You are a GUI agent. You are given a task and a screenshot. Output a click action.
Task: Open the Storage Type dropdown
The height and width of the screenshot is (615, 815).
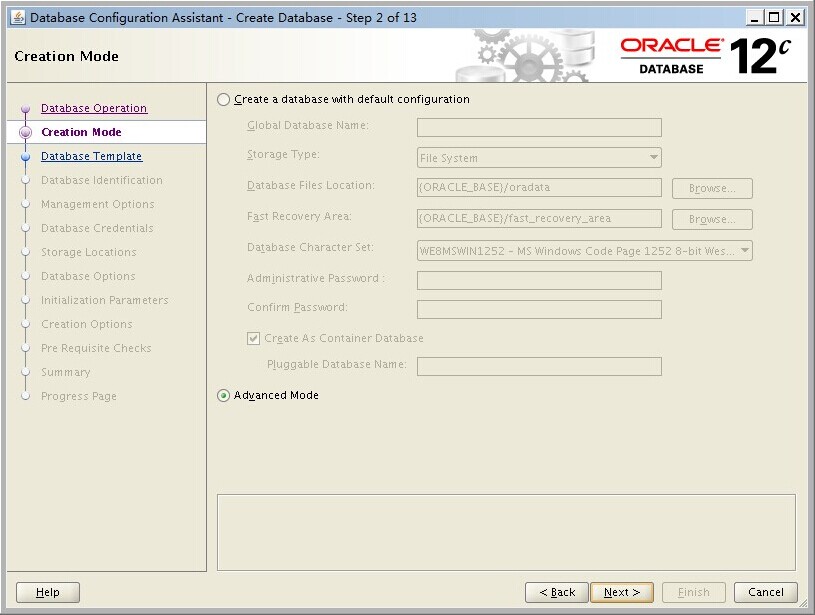539,158
